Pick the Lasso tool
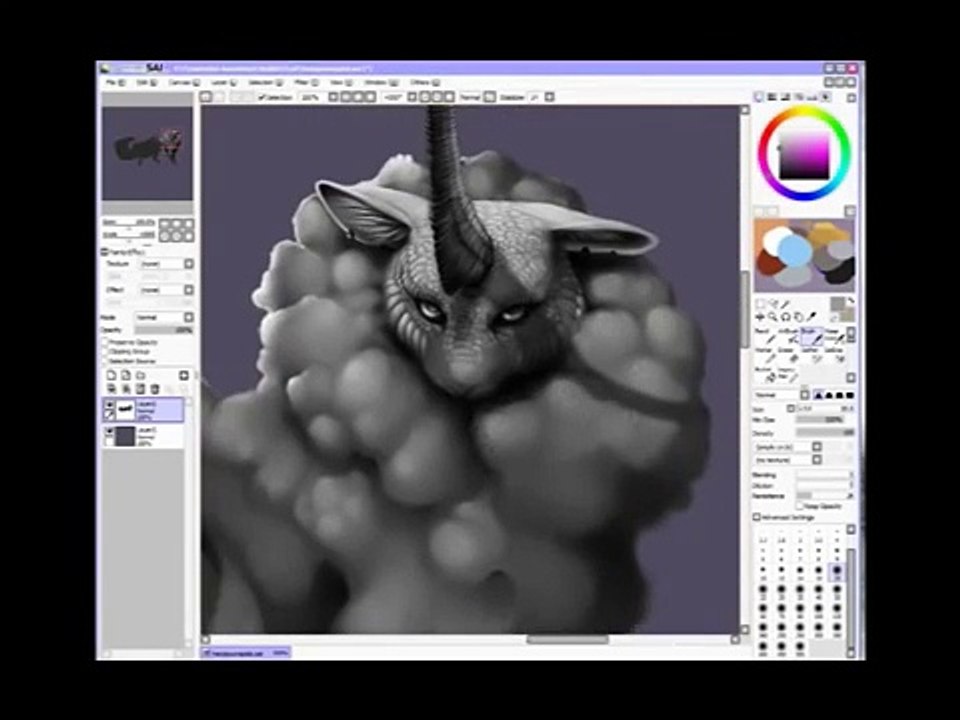The width and height of the screenshot is (960, 720). (773, 304)
